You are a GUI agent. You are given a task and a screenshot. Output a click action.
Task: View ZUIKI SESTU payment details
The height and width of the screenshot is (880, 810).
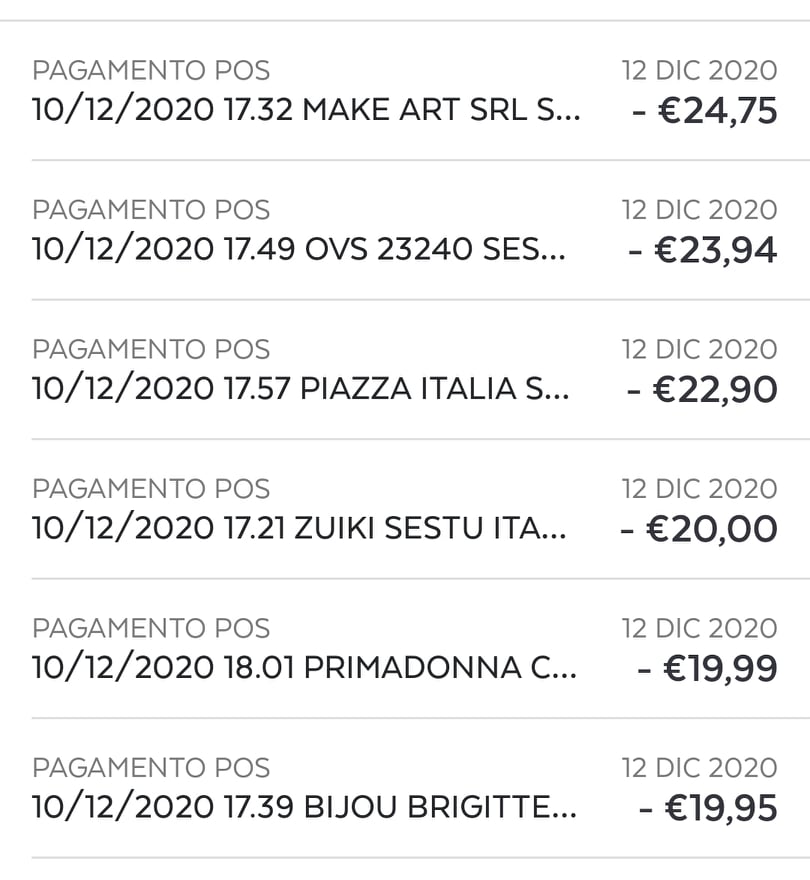click(x=405, y=509)
